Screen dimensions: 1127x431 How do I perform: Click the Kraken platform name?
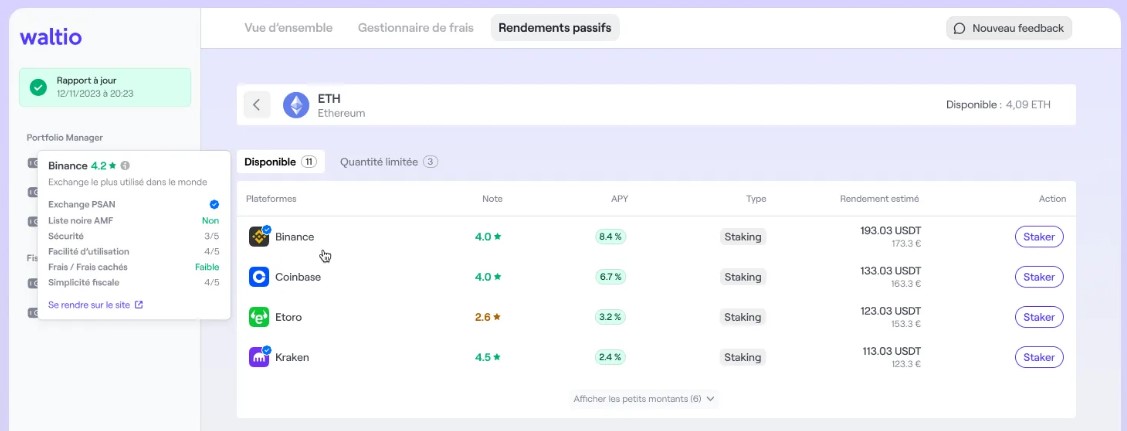pyautogui.click(x=292, y=357)
